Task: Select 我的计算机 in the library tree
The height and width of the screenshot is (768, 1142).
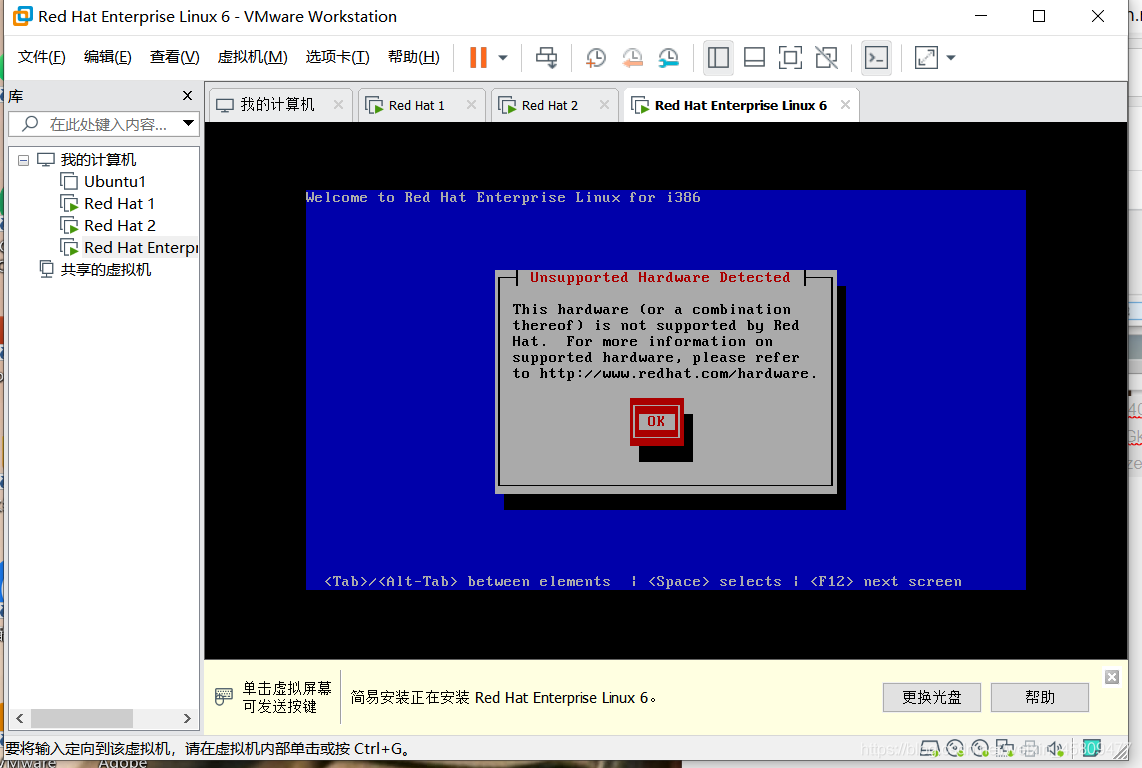Action: [x=98, y=160]
